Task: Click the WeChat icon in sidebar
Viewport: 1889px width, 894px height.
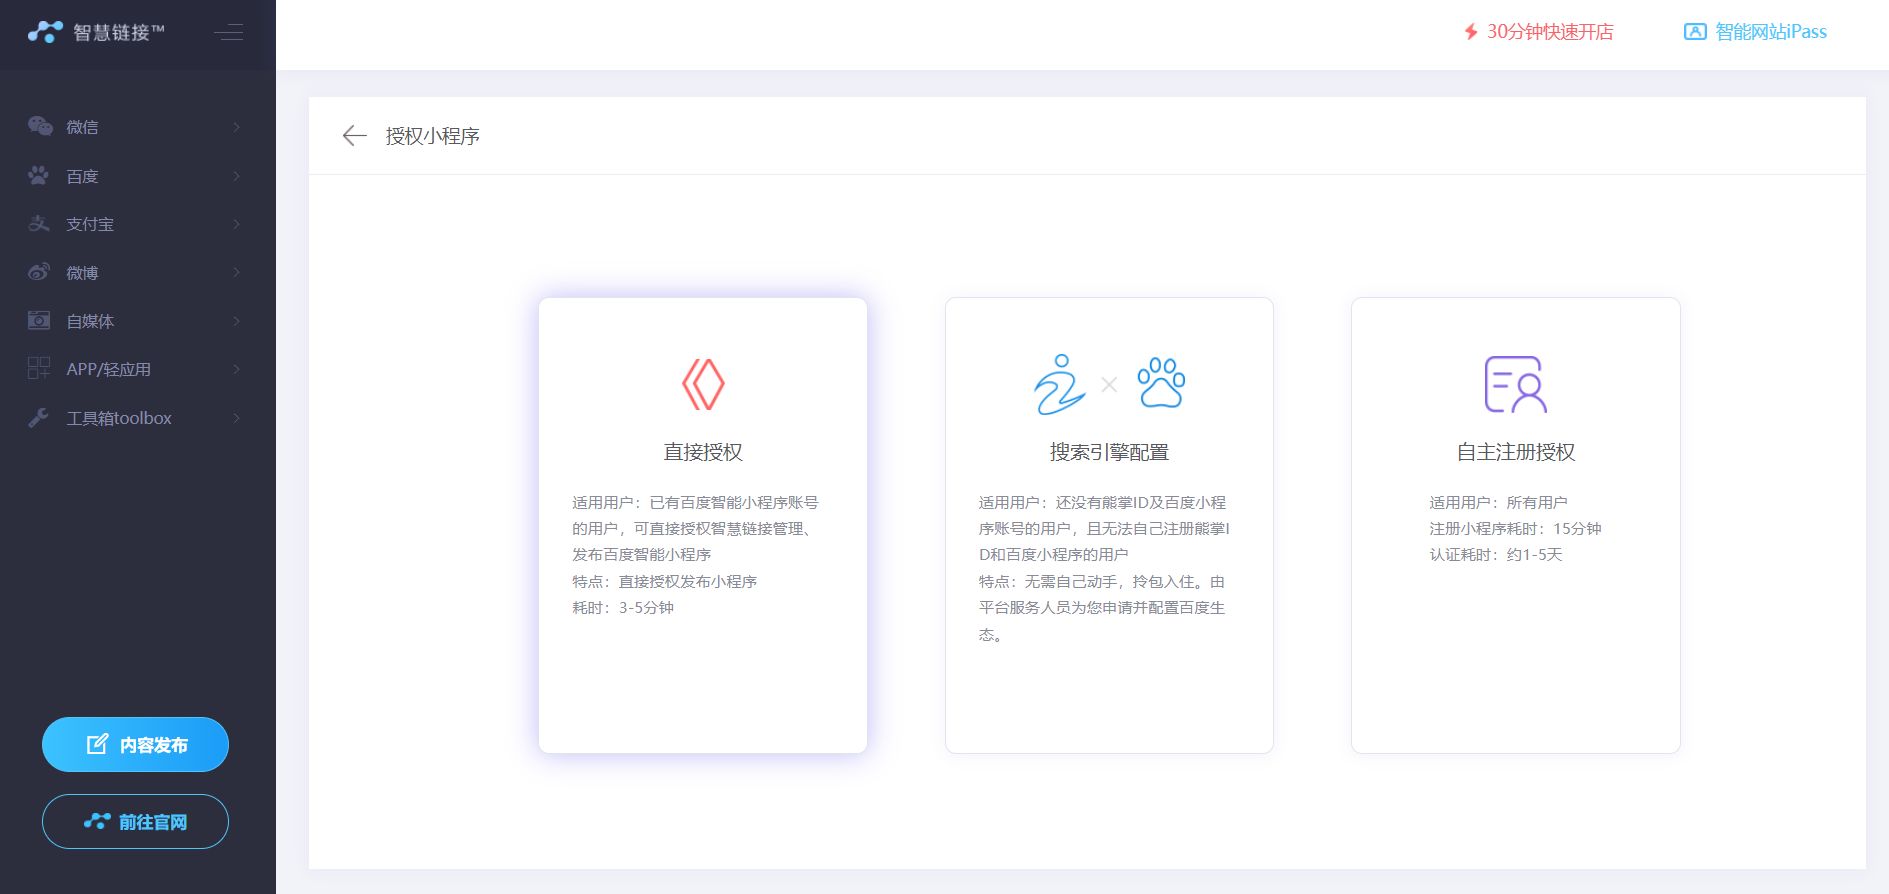Action: point(40,126)
